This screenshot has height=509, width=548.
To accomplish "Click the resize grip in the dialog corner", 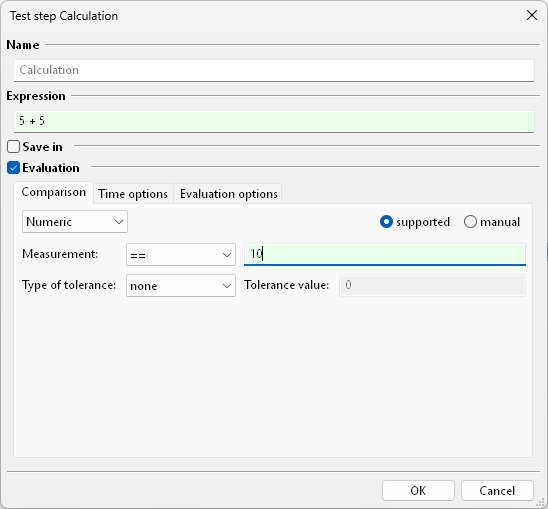I will tap(540, 502).
